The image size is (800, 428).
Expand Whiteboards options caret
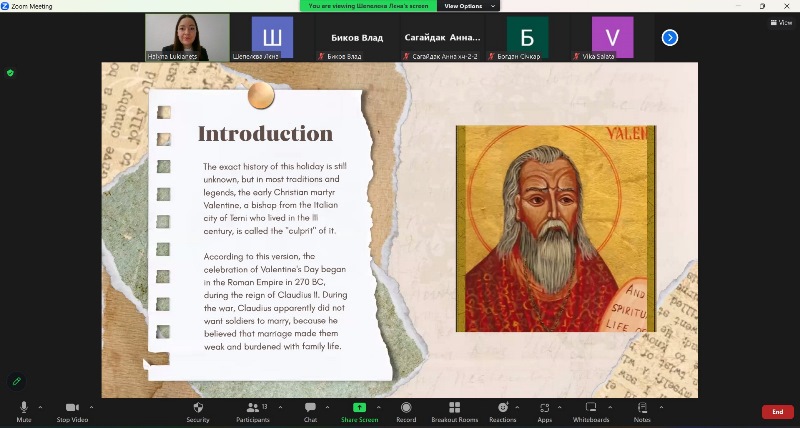[x=610, y=408]
